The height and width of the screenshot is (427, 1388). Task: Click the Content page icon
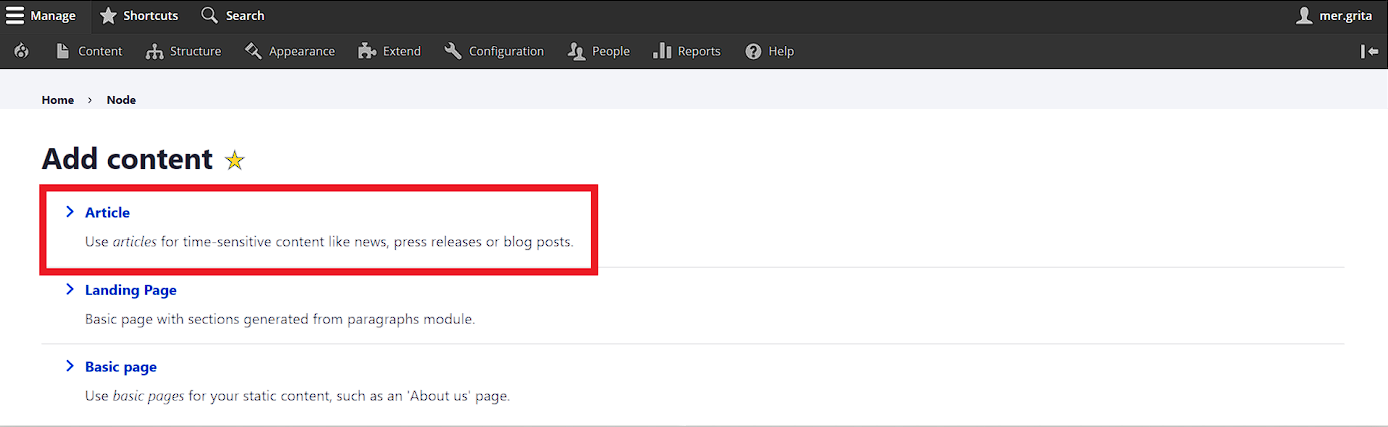(63, 51)
